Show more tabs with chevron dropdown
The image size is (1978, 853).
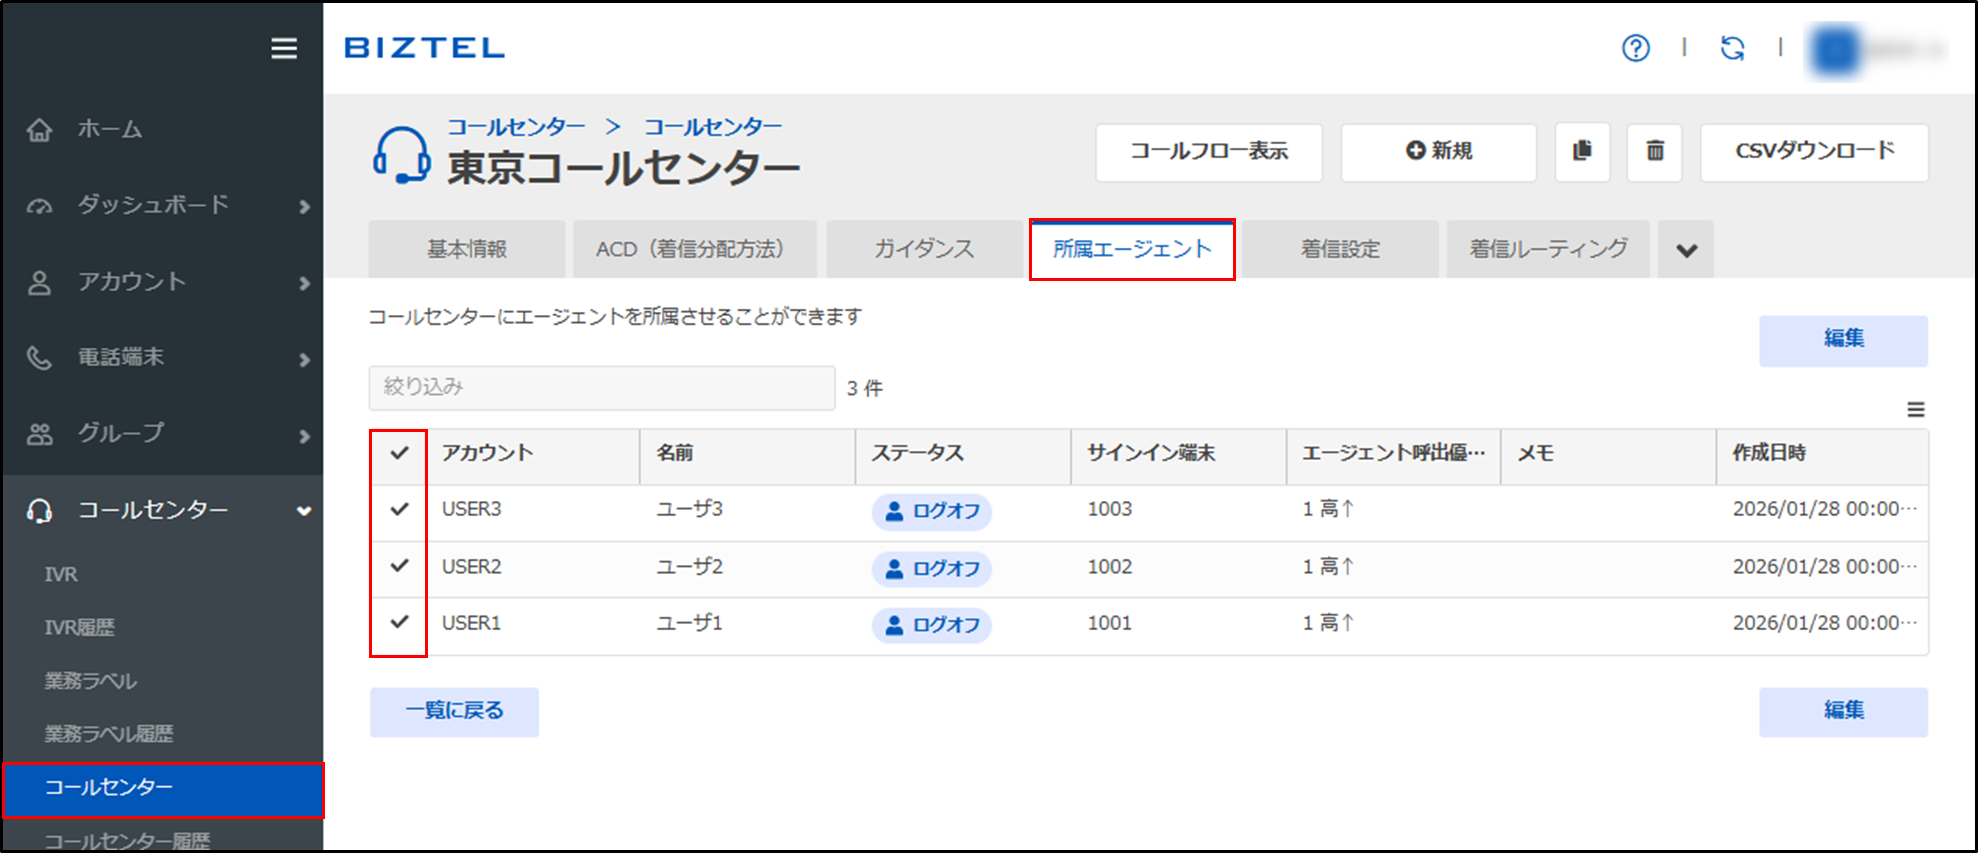(1686, 250)
